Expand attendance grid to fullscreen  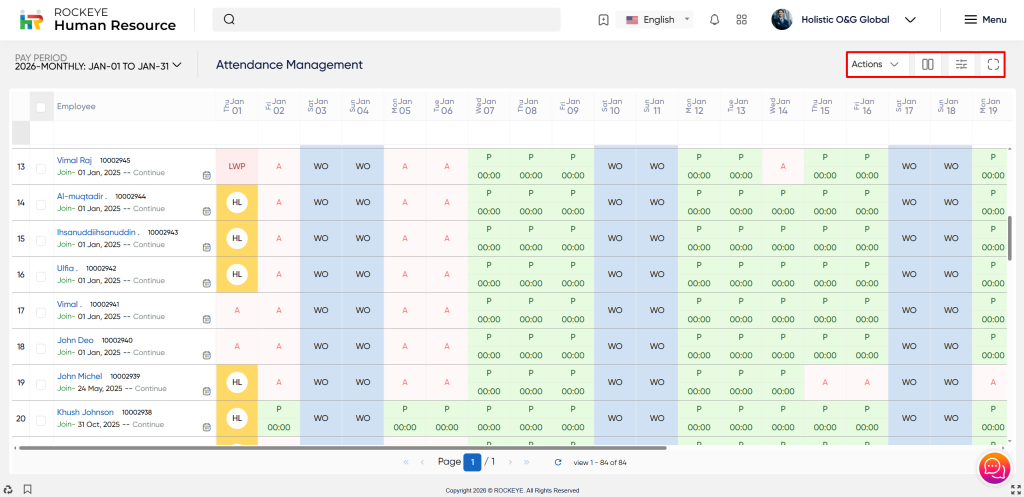click(993, 65)
